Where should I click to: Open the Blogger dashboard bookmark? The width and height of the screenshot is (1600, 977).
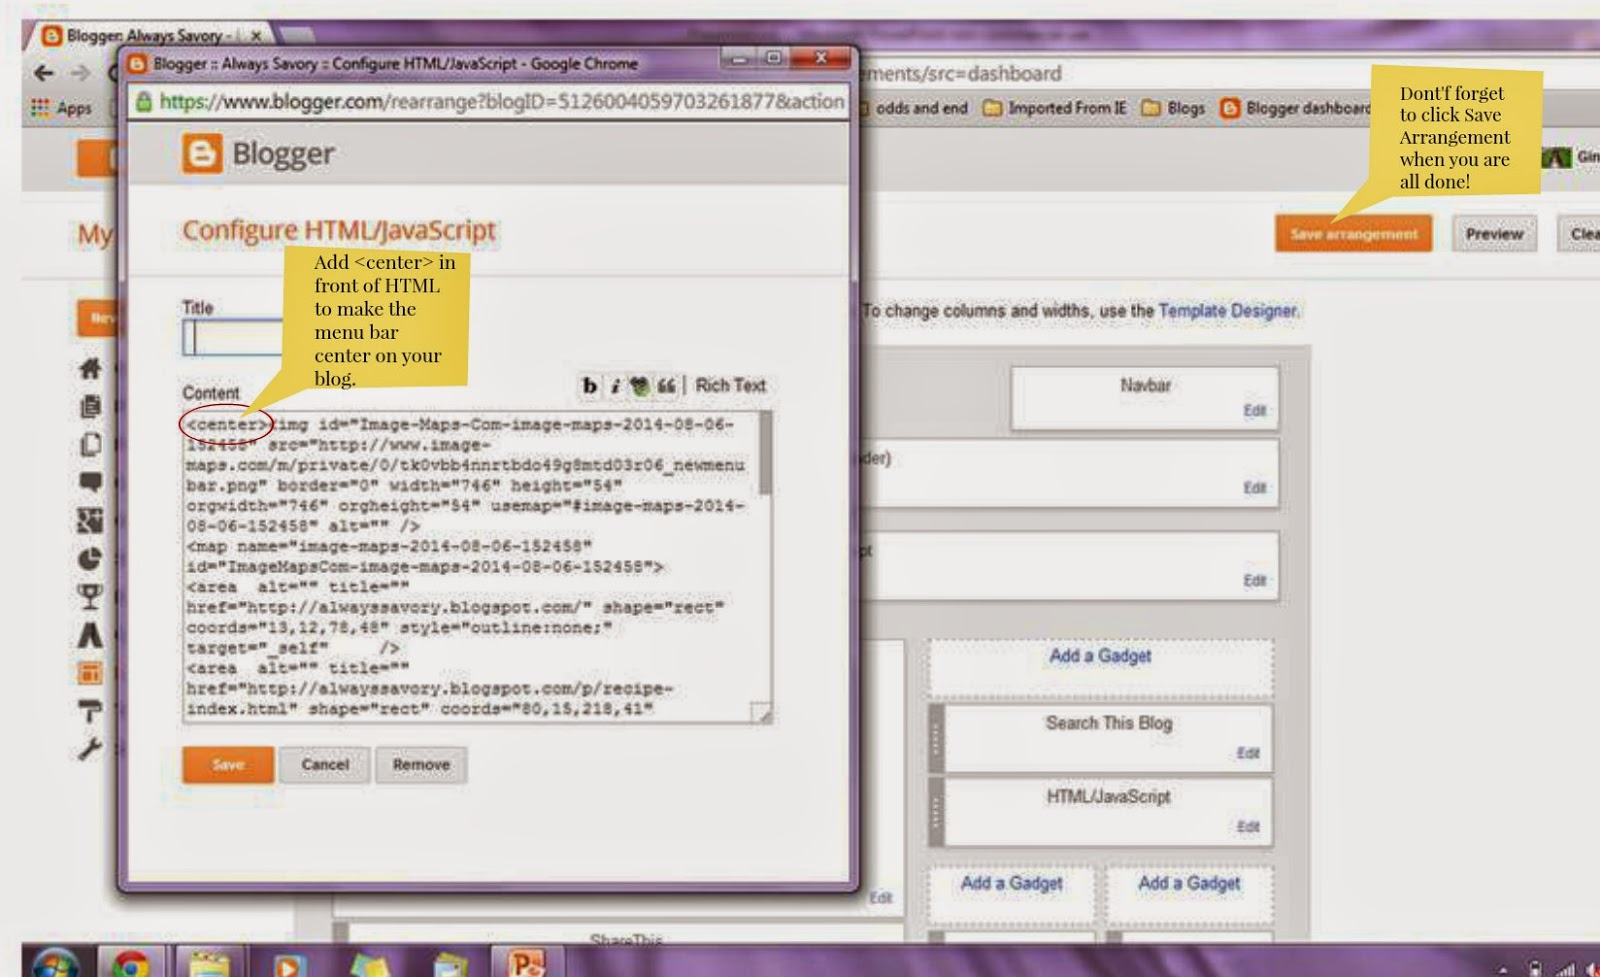point(1296,108)
